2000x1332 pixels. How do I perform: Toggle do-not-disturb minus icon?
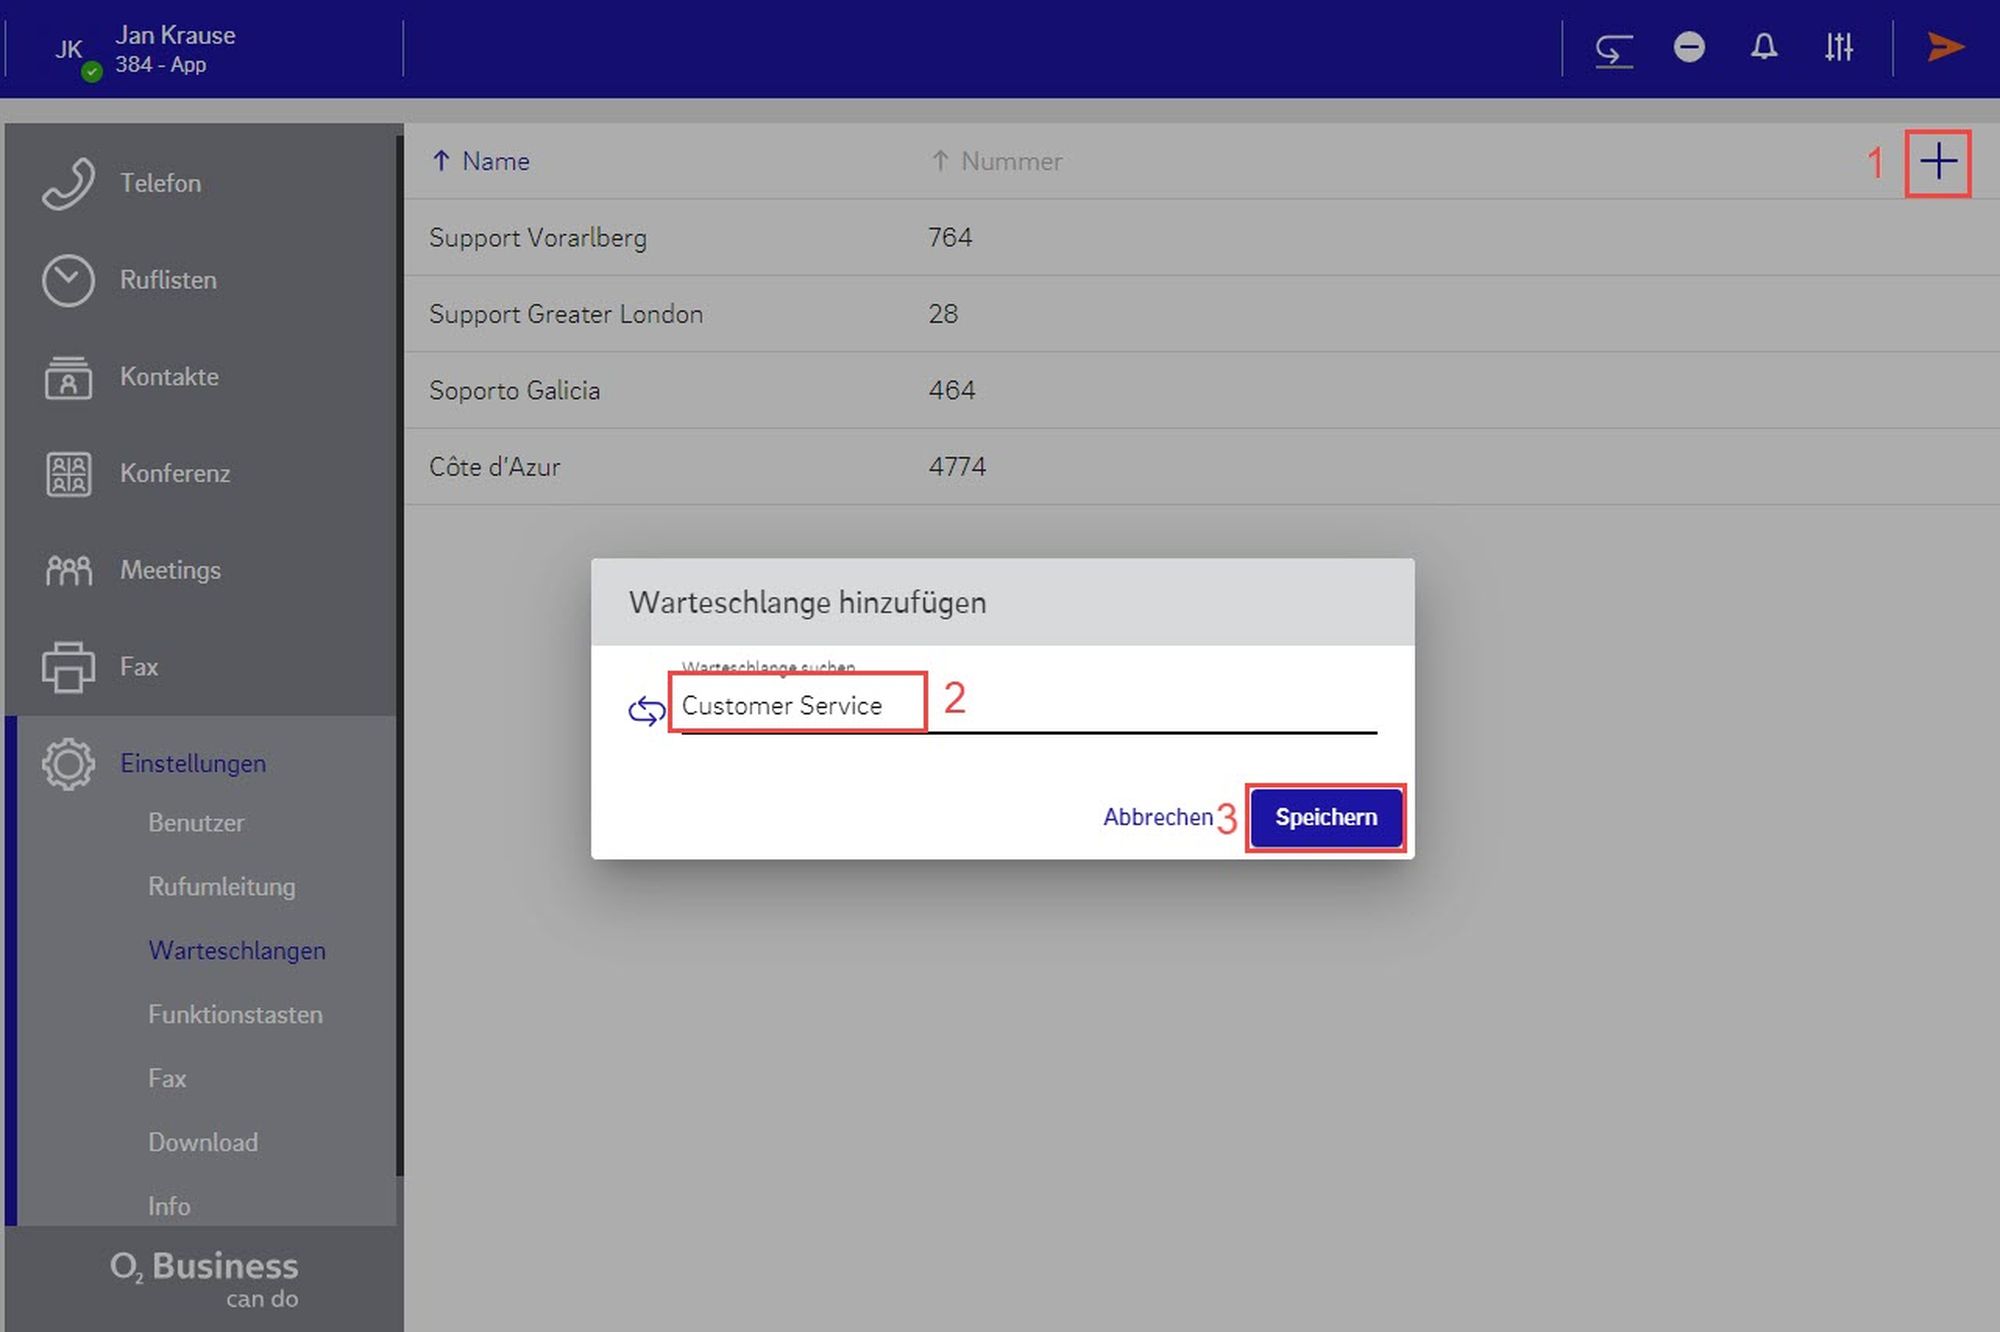click(x=1689, y=47)
